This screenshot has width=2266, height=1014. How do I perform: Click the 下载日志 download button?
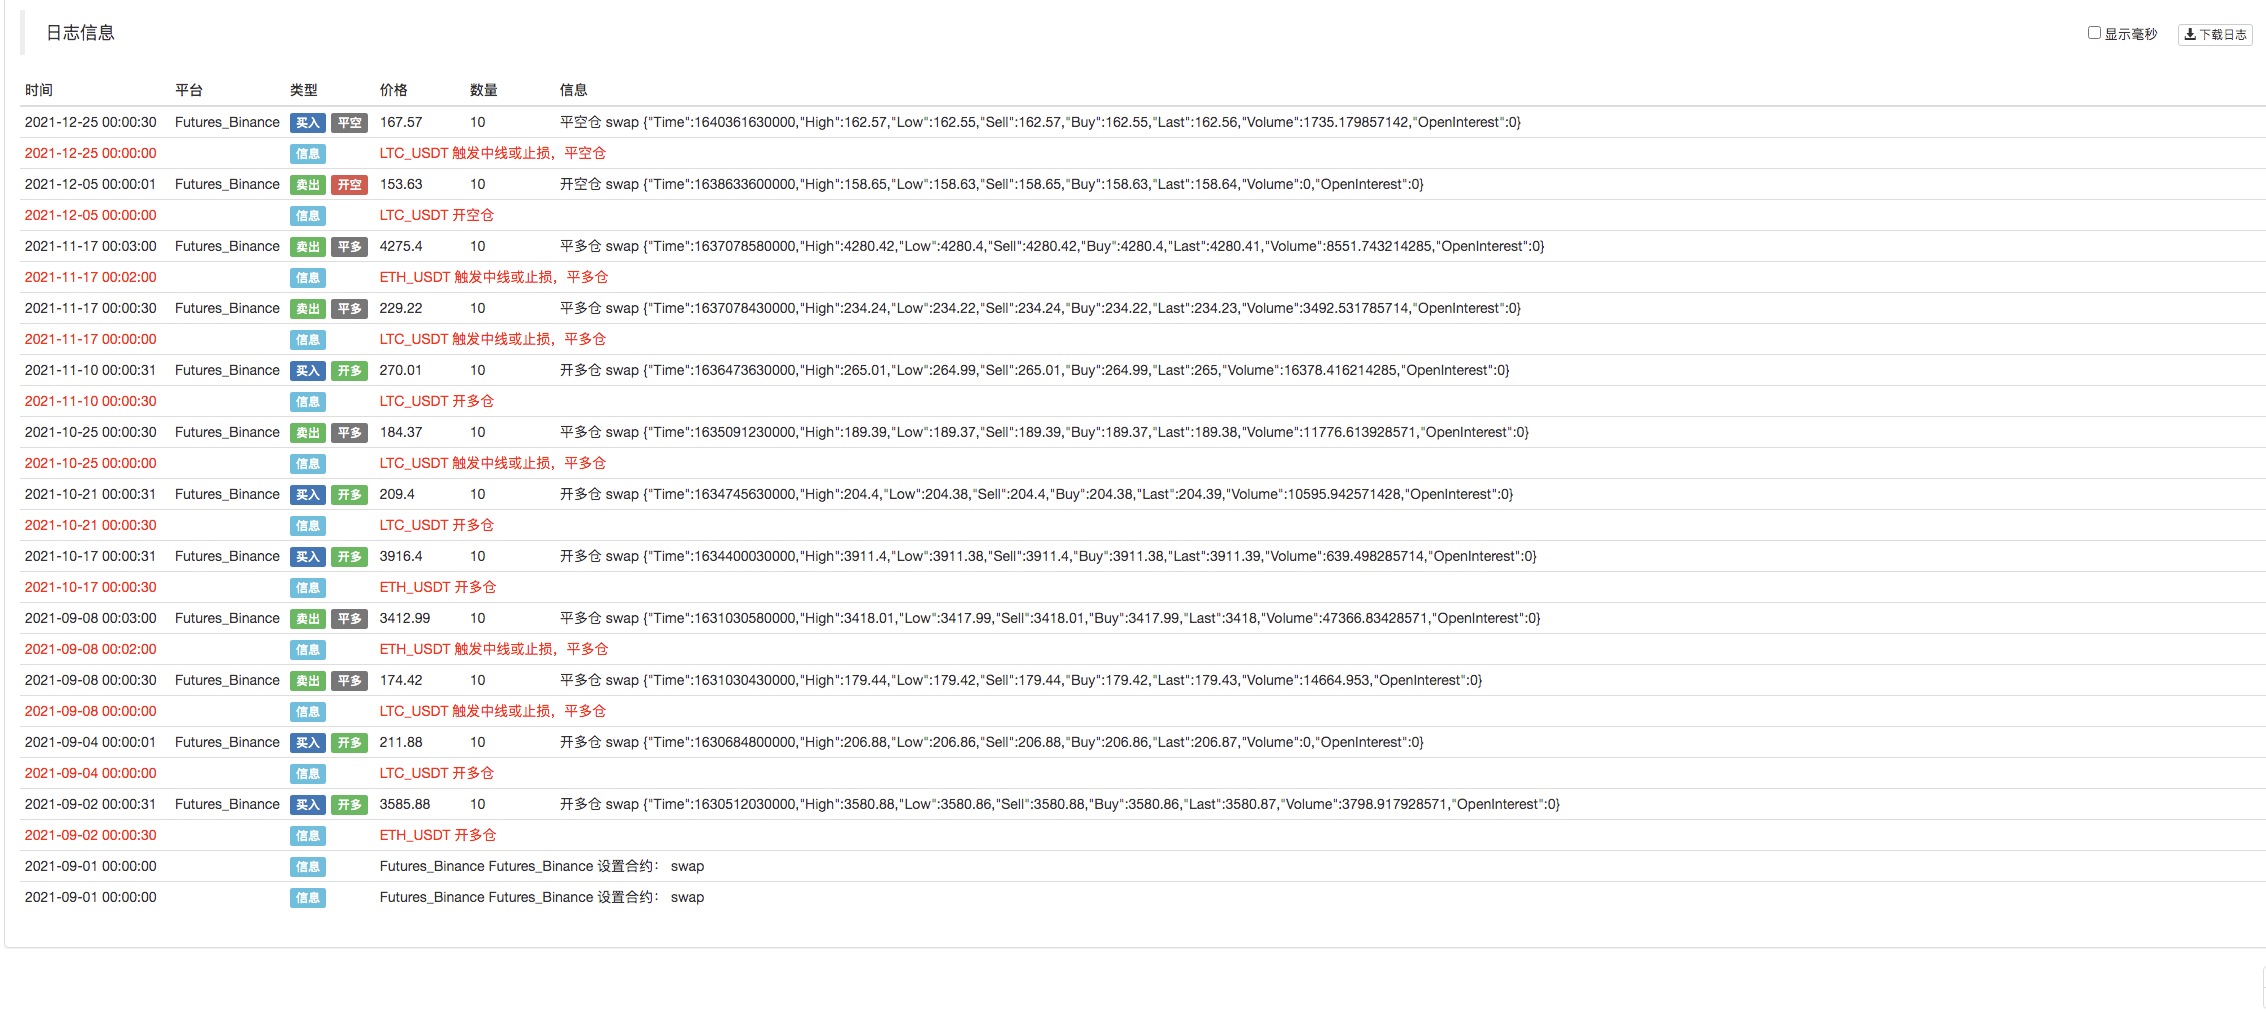(2215, 34)
